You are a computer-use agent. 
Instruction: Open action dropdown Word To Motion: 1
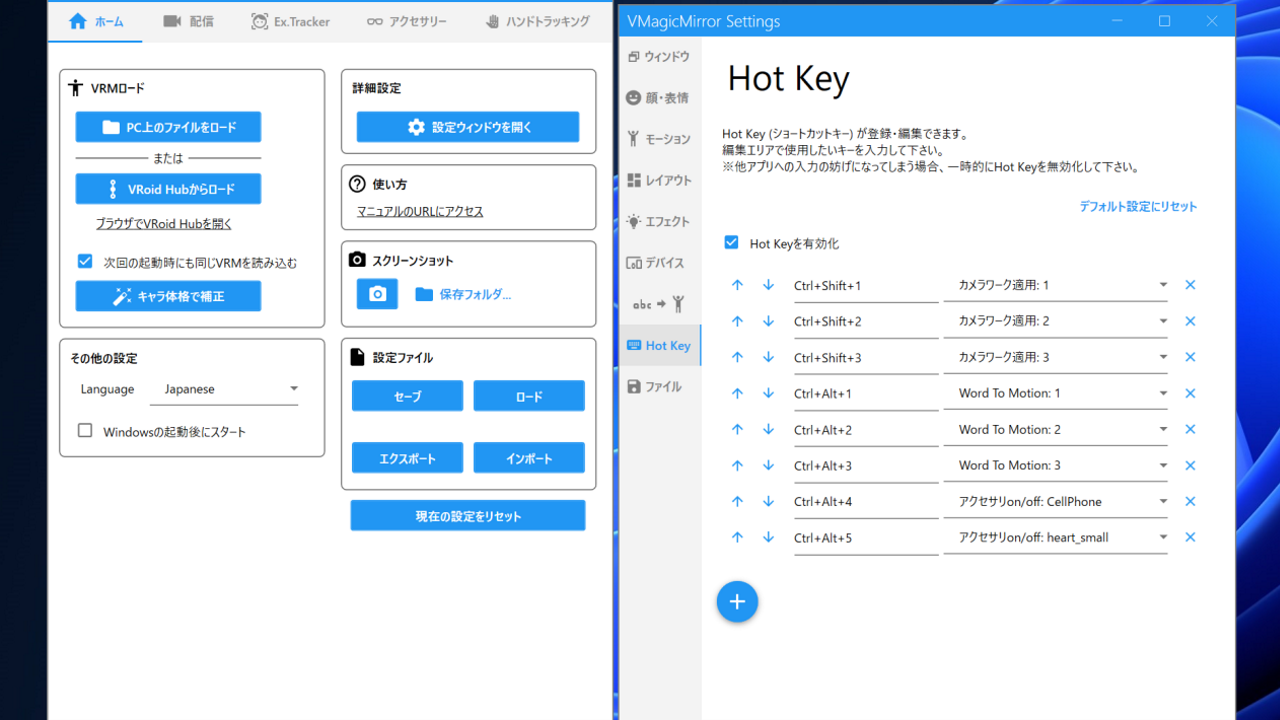tap(1056, 394)
